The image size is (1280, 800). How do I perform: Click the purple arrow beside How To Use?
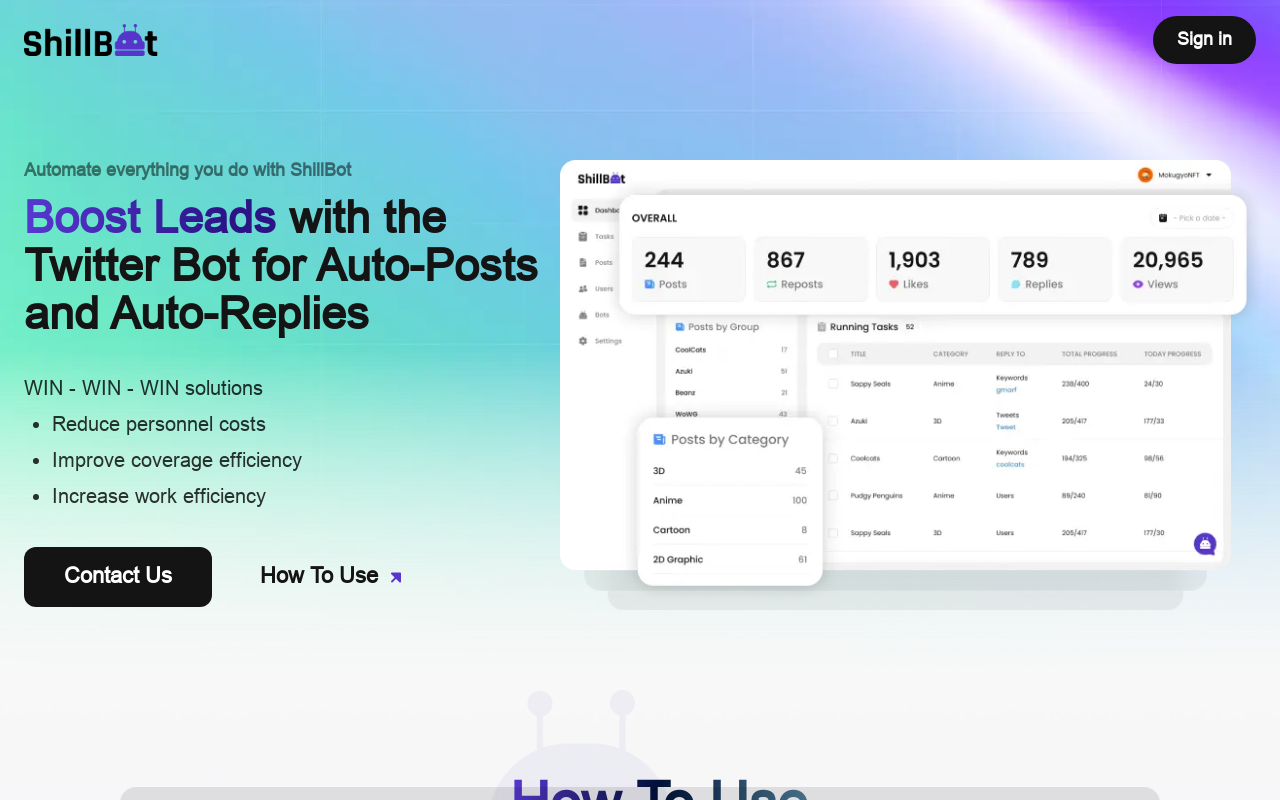(395, 577)
